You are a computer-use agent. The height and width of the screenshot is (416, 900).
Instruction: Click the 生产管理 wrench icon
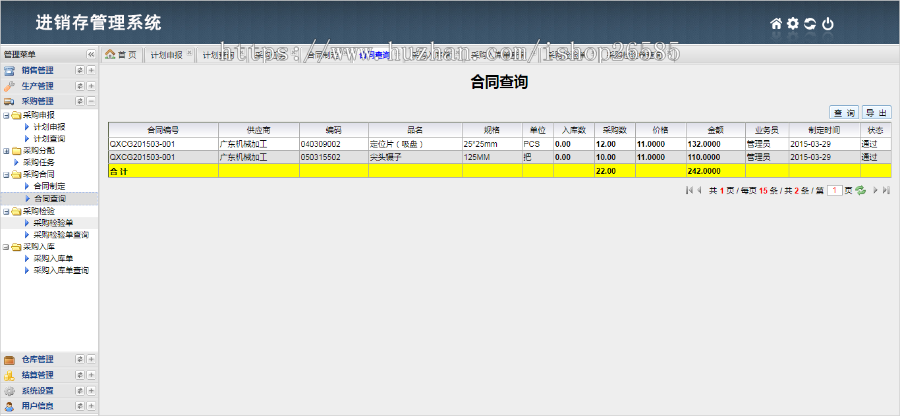[x=9, y=86]
